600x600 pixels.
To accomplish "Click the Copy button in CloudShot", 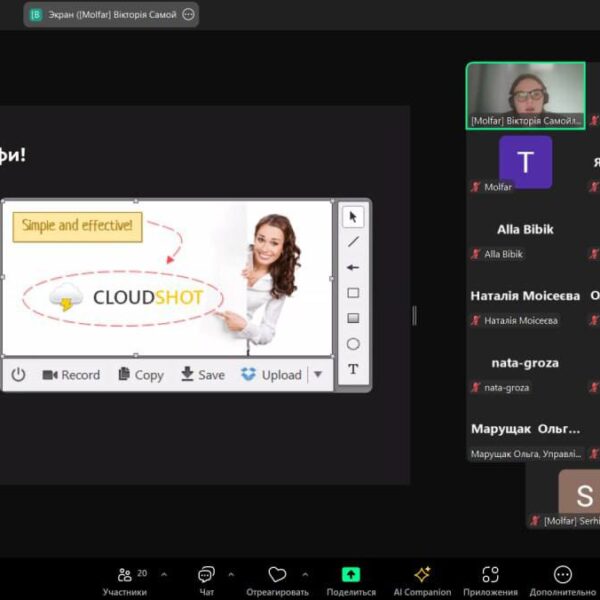I will (141, 375).
